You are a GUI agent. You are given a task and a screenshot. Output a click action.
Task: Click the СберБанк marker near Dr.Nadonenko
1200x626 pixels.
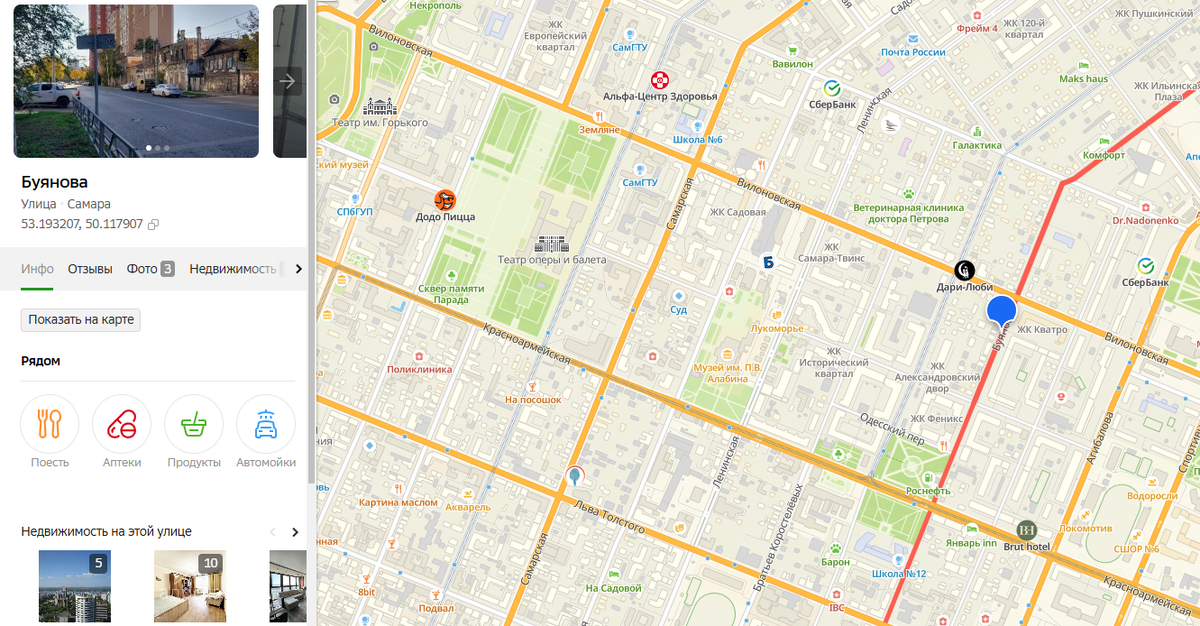[x=1146, y=265]
